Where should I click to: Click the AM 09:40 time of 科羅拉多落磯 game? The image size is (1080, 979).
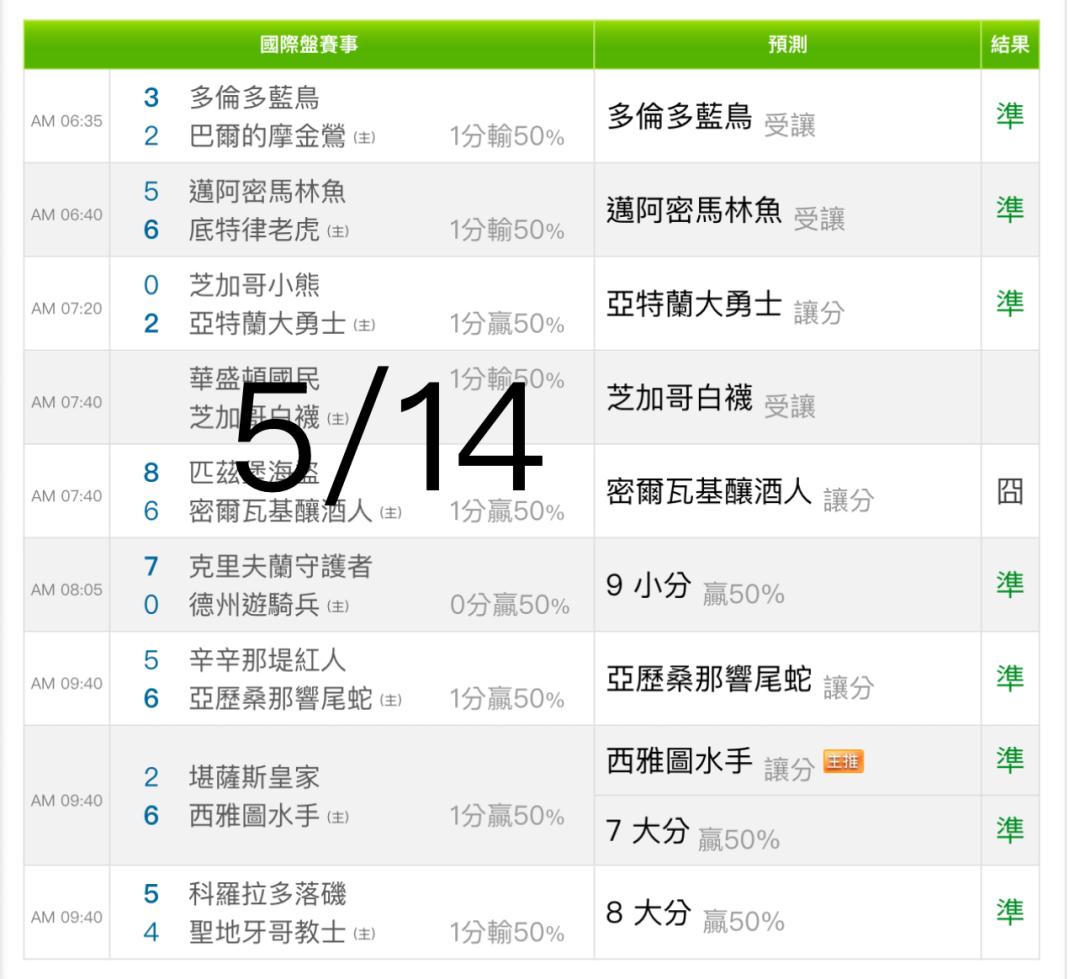[67, 918]
